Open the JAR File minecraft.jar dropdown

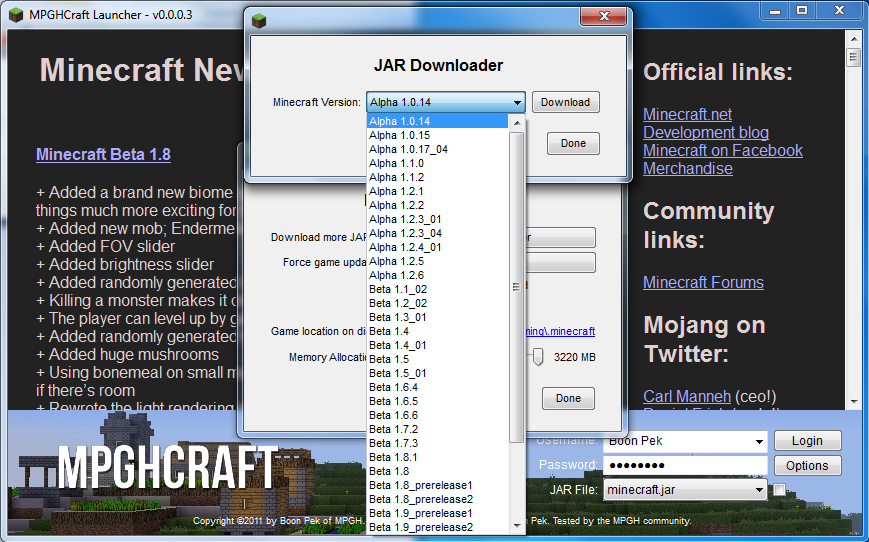pyautogui.click(x=759, y=490)
